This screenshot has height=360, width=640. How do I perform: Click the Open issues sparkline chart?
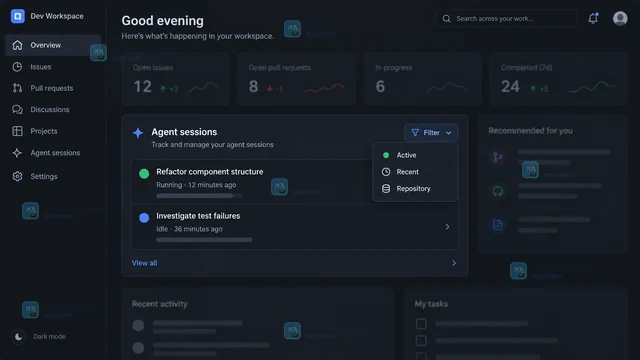203,87
